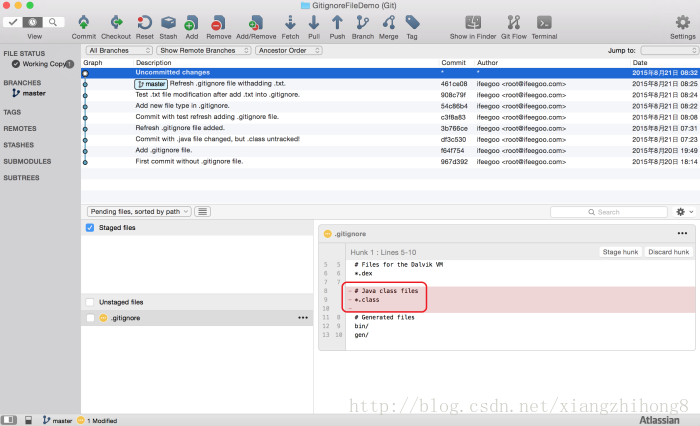Screen dimensions: 700x426
Task: Click Show in Finder icon
Action: click(473, 22)
